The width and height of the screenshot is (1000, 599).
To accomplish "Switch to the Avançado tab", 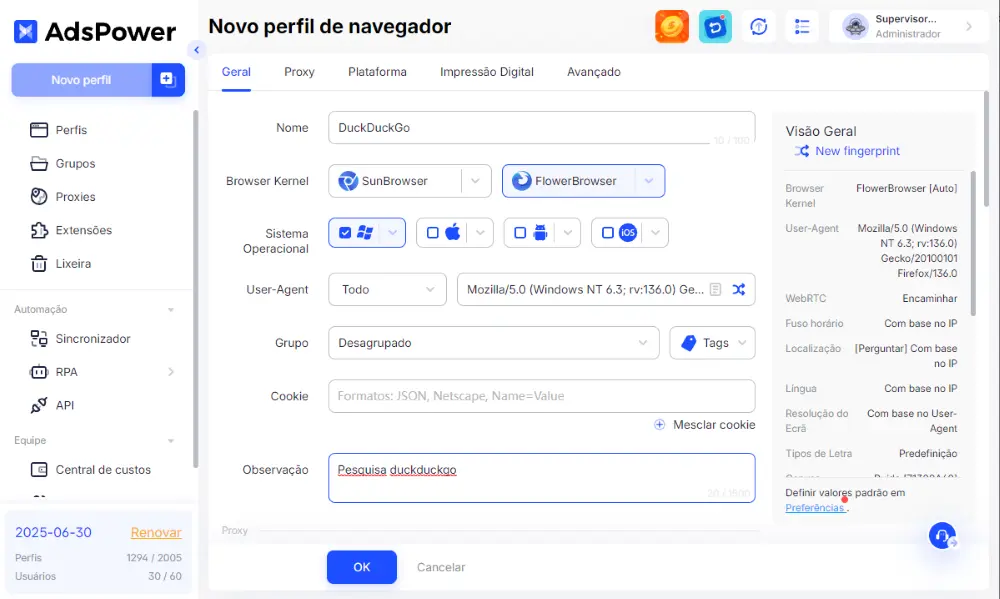I will coord(594,72).
